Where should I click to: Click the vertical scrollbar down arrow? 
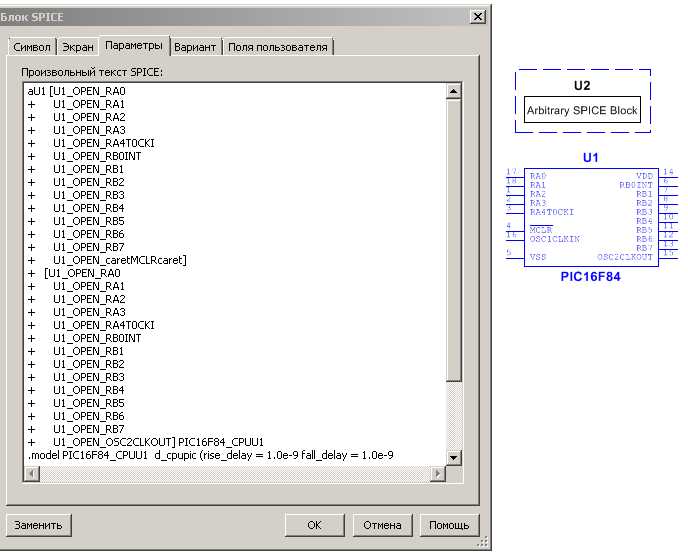point(453,458)
